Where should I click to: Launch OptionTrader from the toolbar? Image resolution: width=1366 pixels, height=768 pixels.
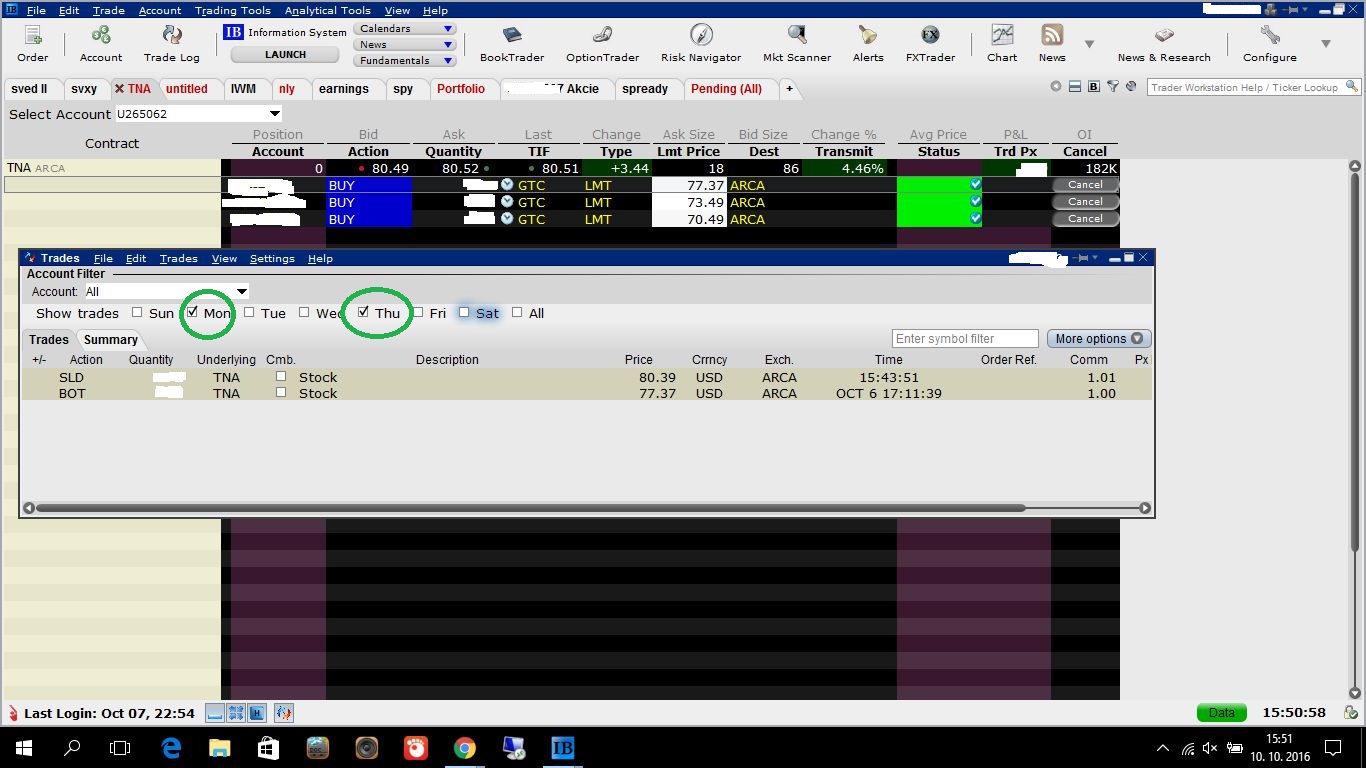[602, 44]
